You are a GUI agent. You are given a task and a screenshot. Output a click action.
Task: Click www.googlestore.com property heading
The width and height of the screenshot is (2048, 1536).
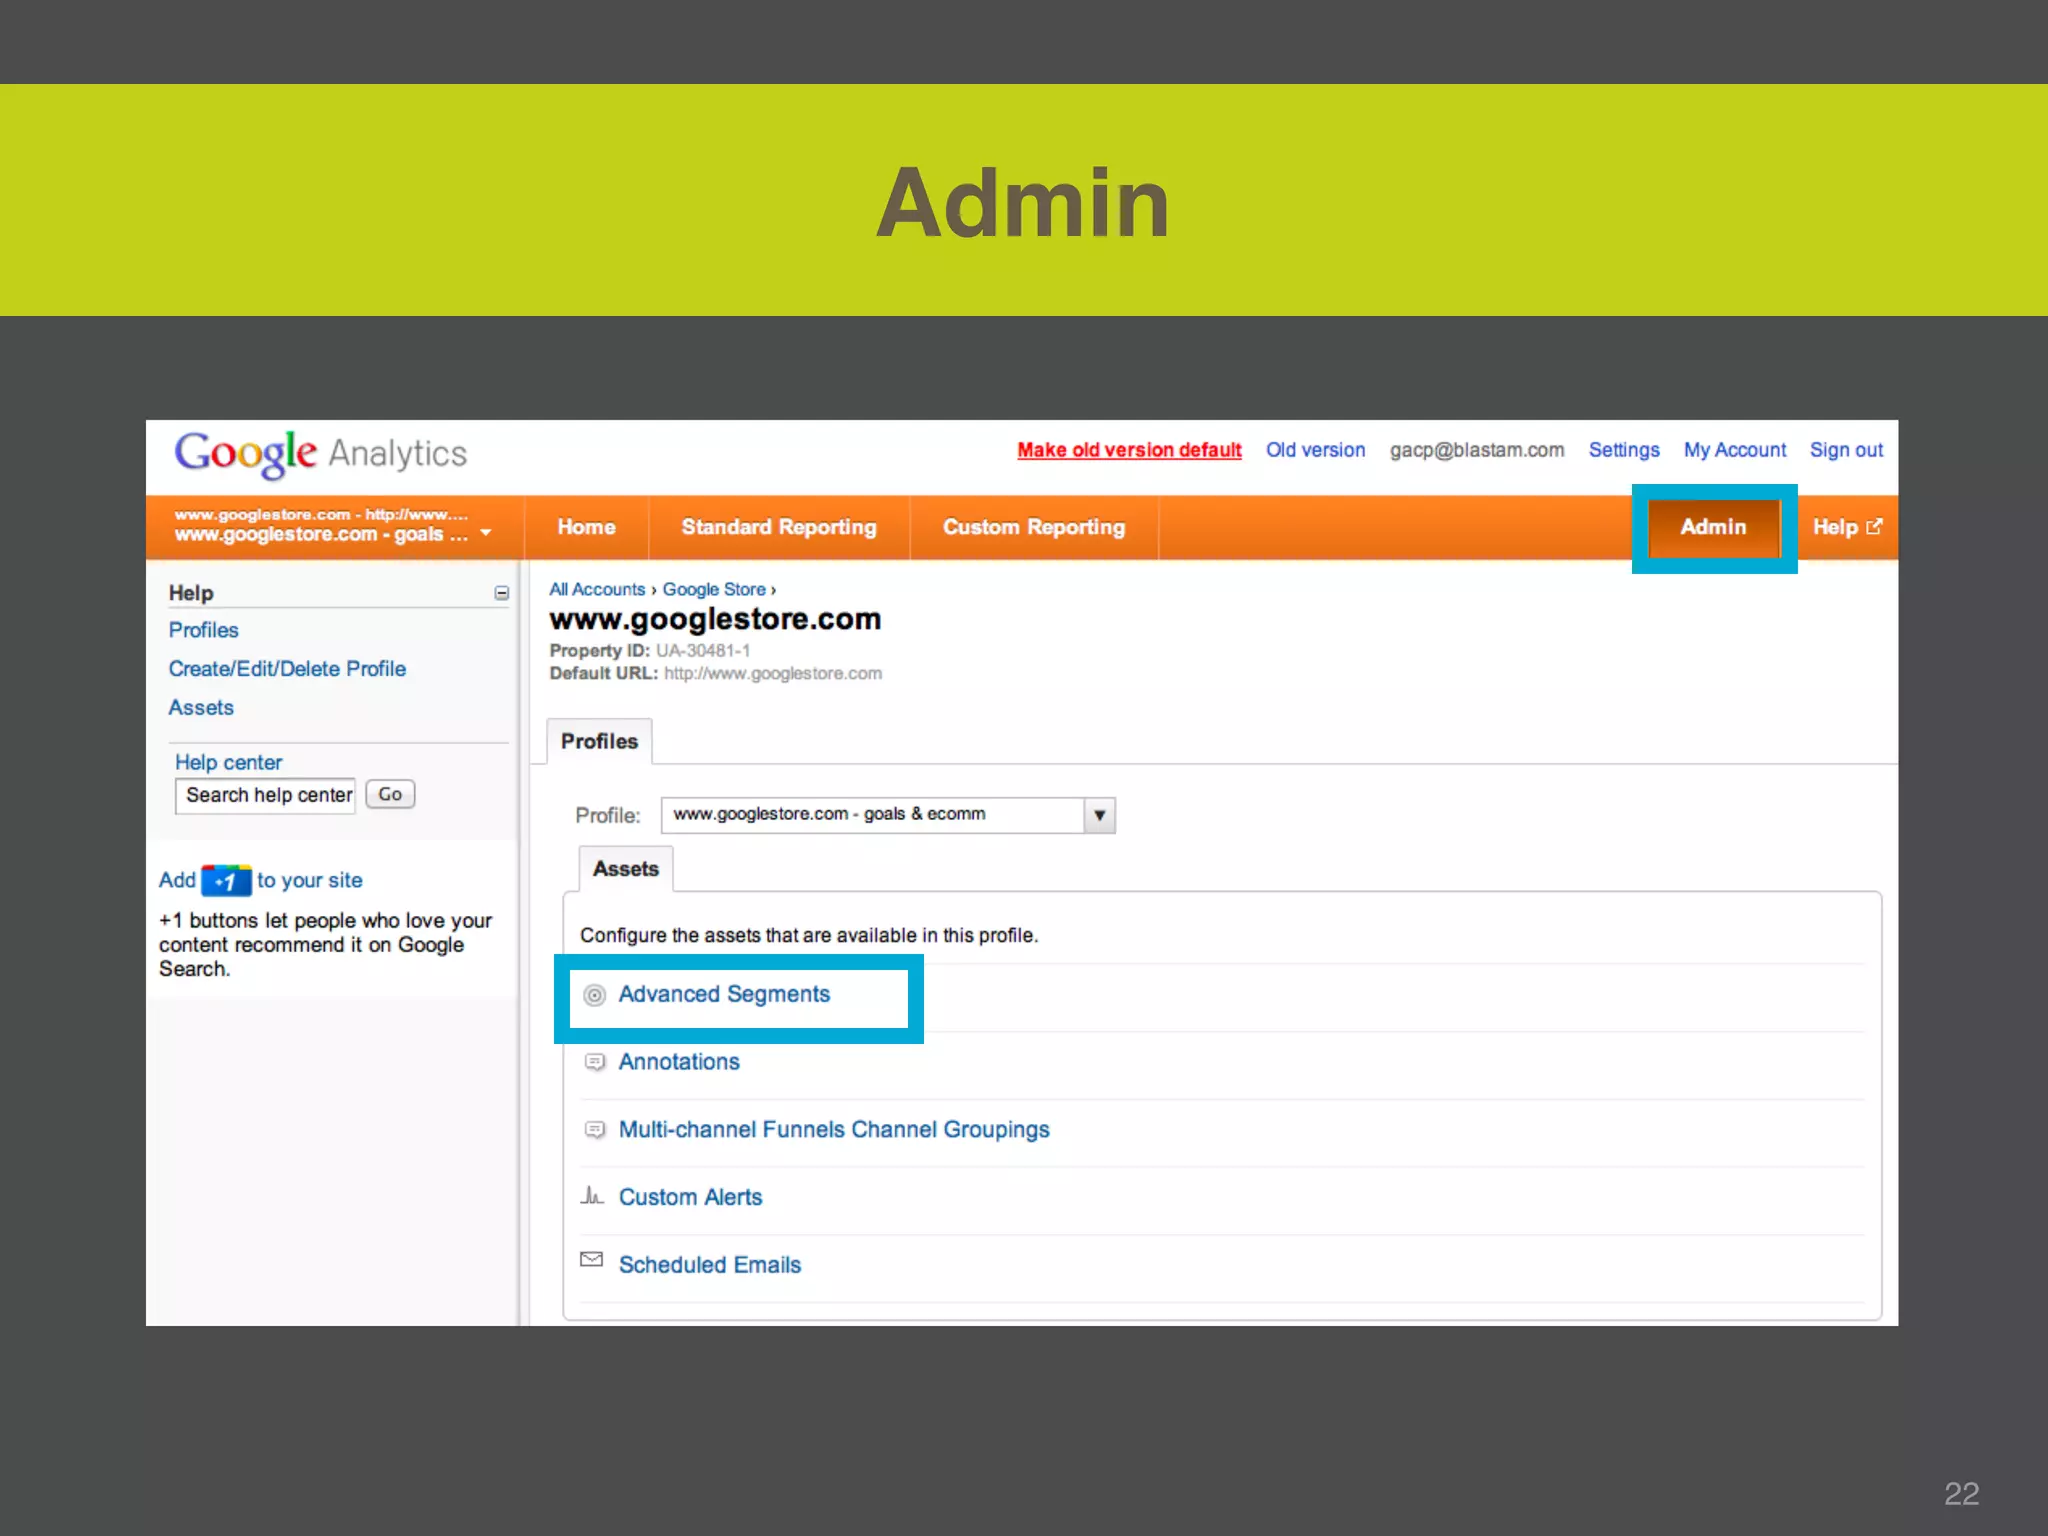coord(715,620)
